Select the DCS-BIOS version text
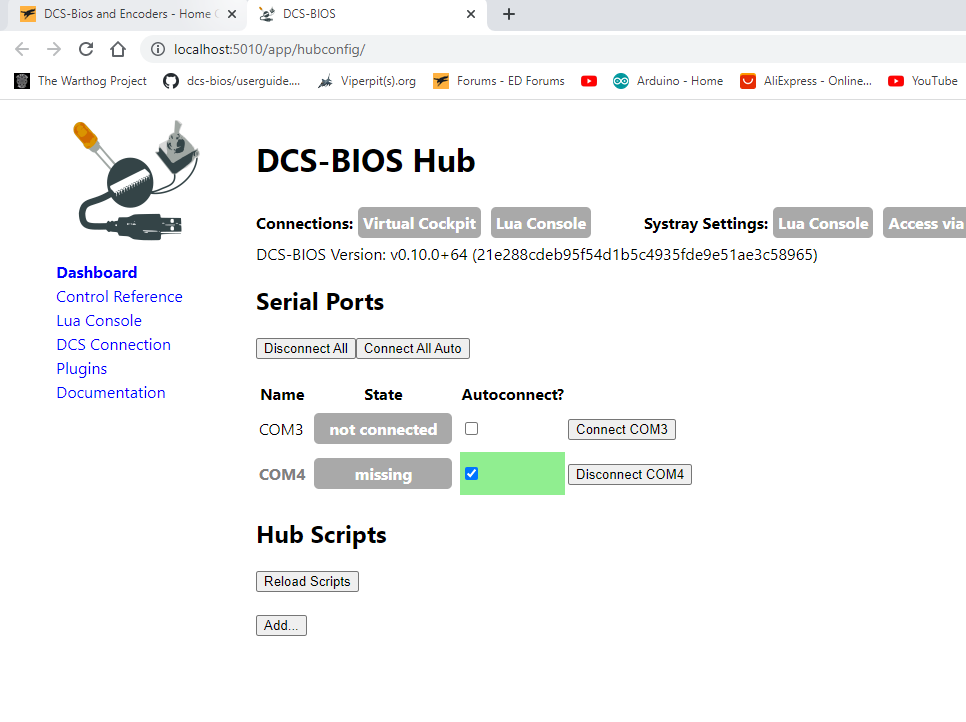Viewport: 966px width, 722px height. (x=537, y=255)
